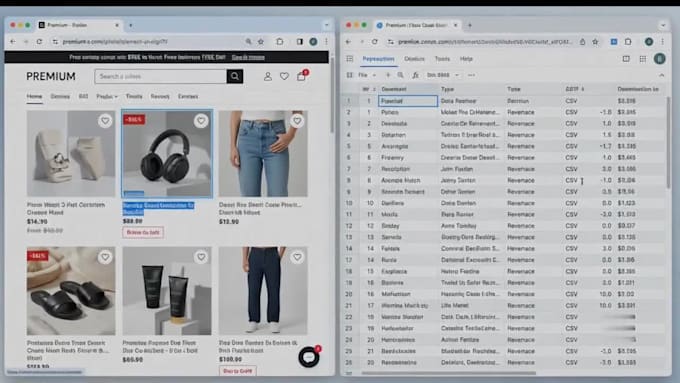Open the account profile icon in store header
The height and width of the screenshot is (383, 680).
(x=268, y=77)
